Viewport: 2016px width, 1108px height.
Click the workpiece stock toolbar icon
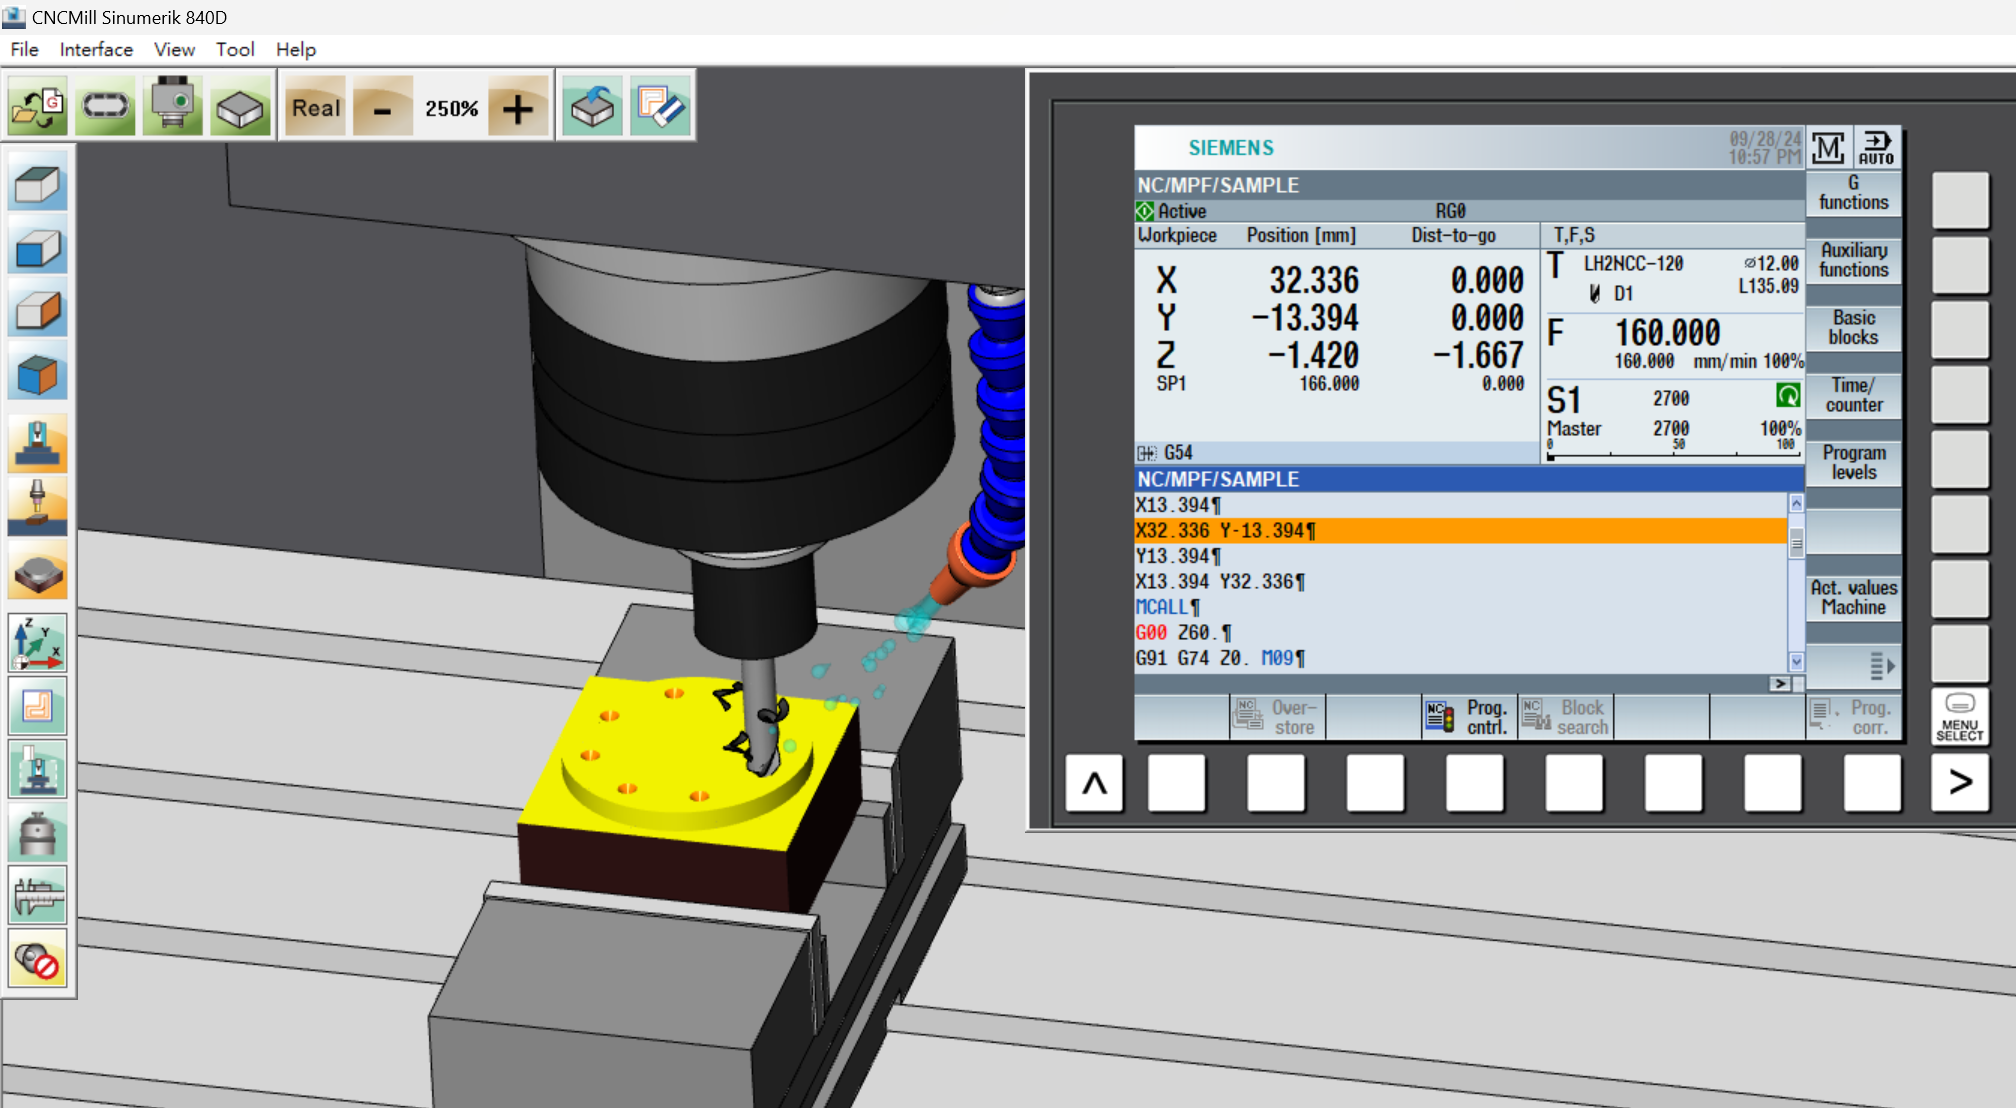240,107
